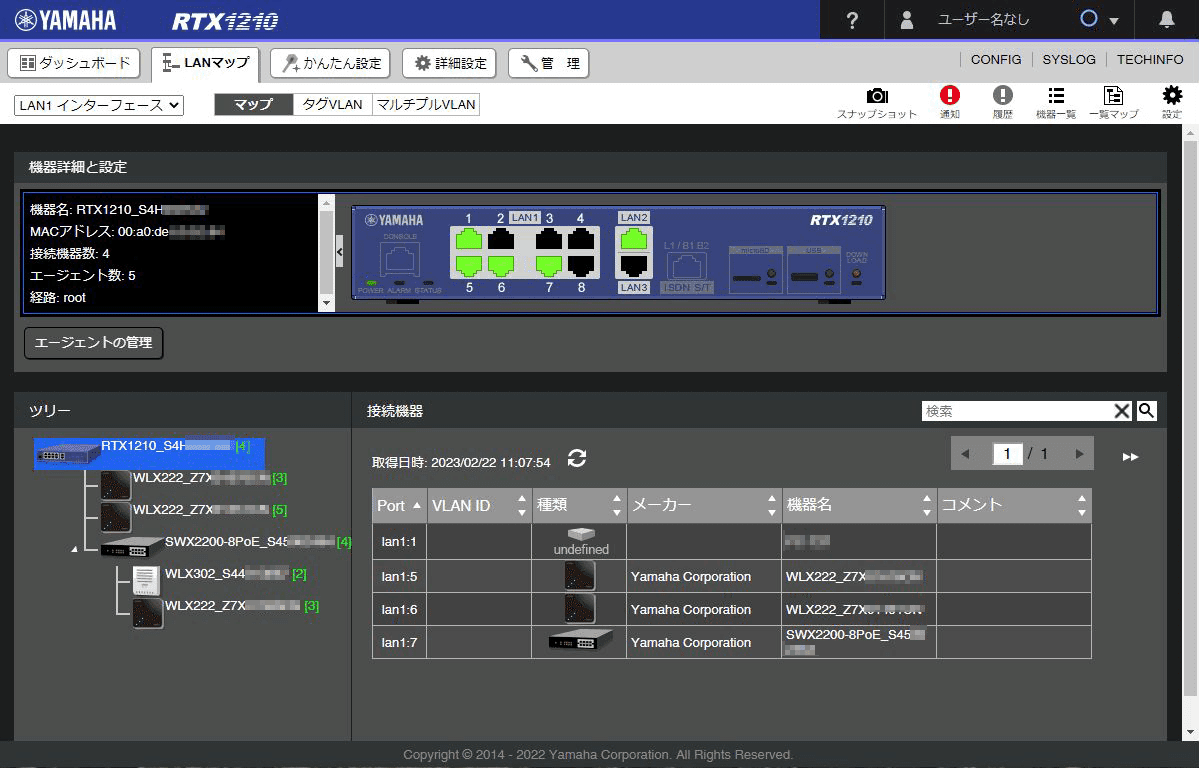Image resolution: width=1199 pixels, height=768 pixels.
Task: Open the LAN1 インターフェース selector
Action: click(x=98, y=104)
